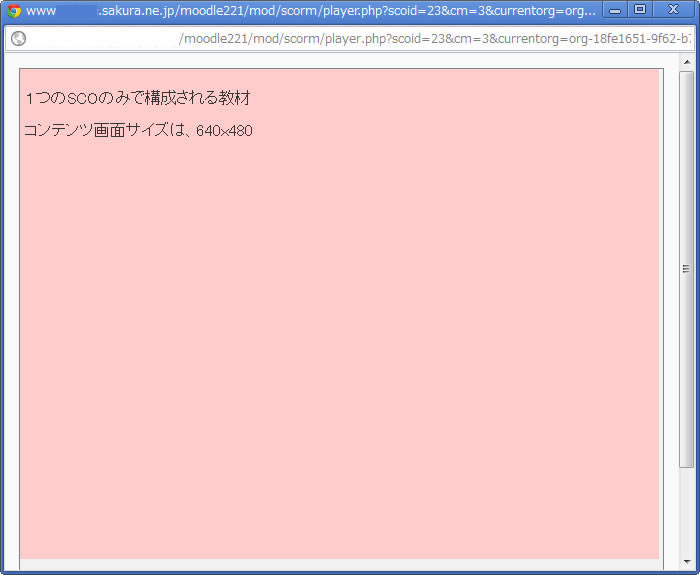Click the '640×480' size value in the content
The height and width of the screenshot is (575, 700).
click(x=224, y=131)
